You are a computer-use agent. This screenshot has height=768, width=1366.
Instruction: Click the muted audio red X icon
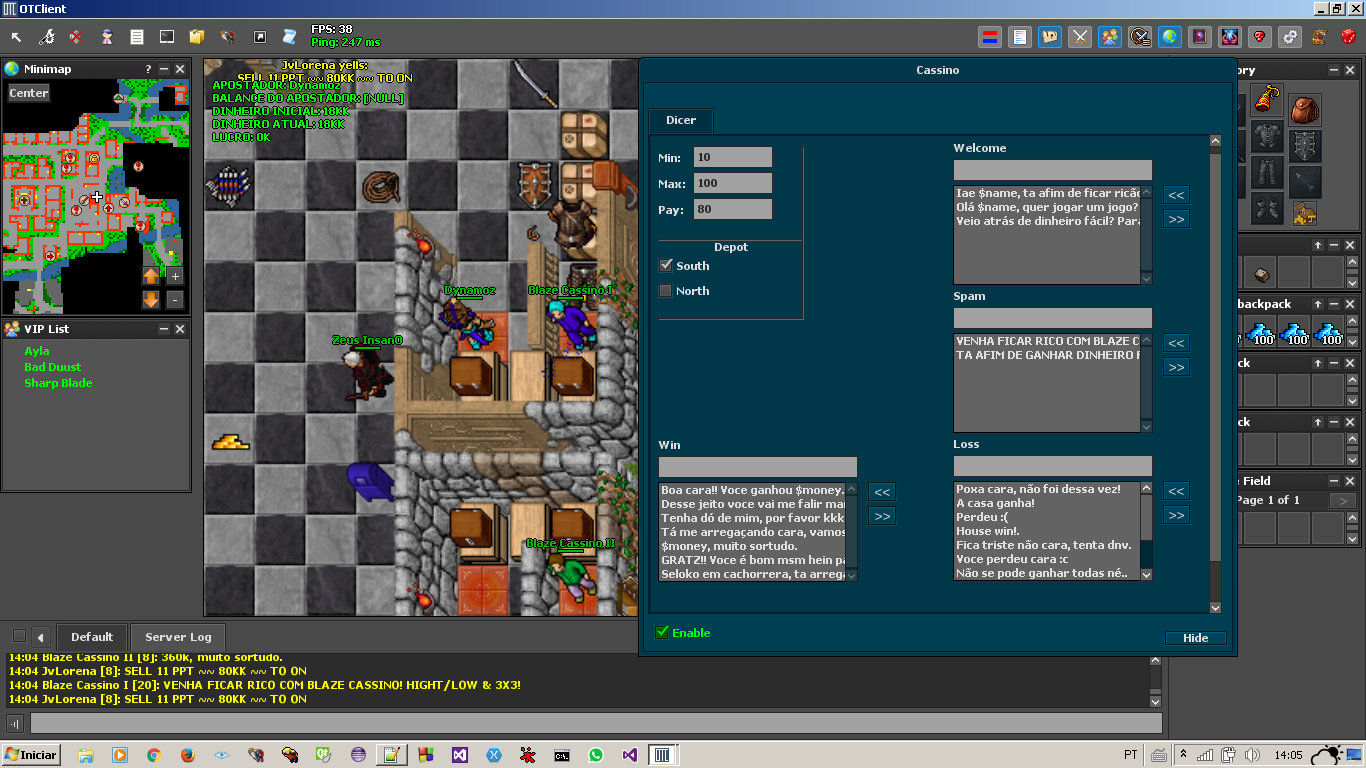[x=76, y=37]
